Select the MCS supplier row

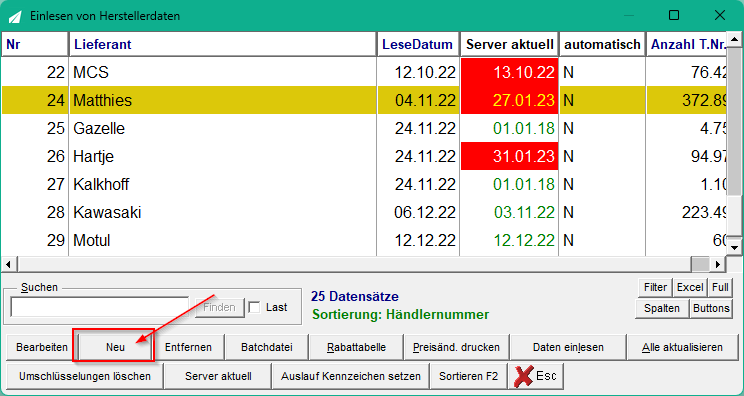(x=364, y=72)
